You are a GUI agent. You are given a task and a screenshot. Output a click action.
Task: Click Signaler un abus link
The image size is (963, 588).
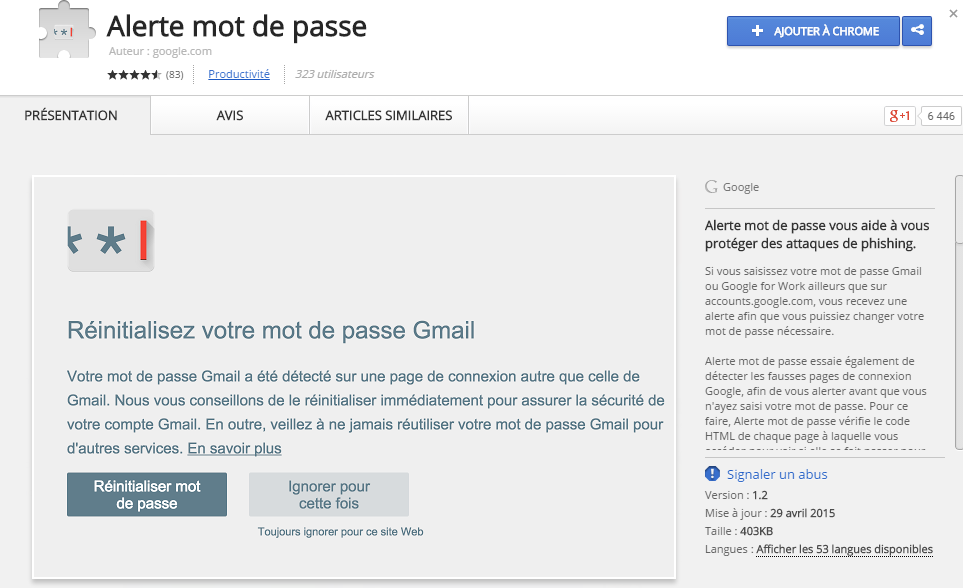click(777, 474)
